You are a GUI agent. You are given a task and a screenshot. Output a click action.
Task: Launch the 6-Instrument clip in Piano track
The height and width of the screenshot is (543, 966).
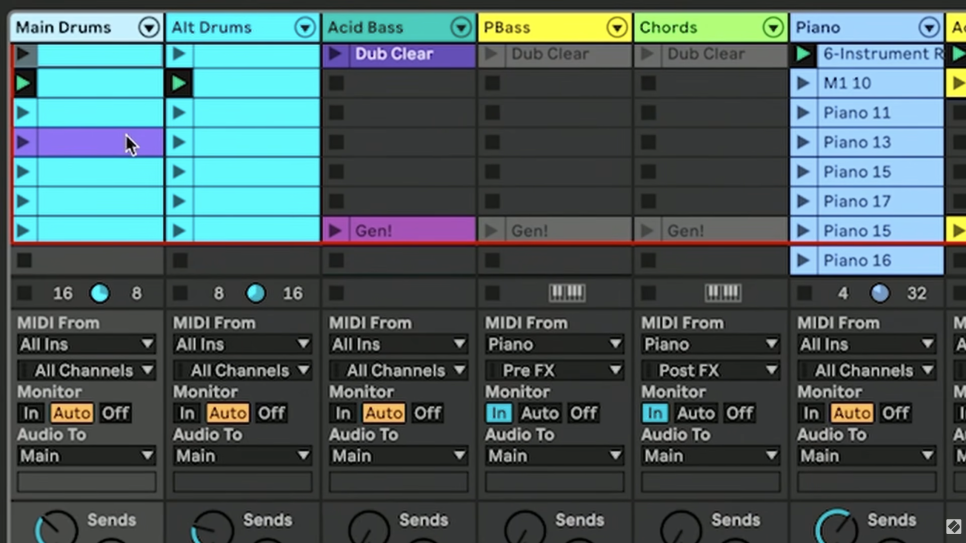[x=803, y=54]
